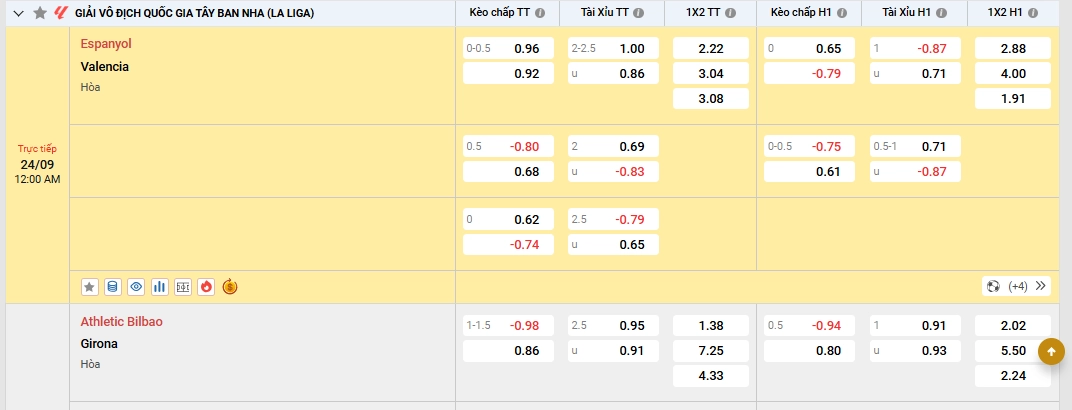Click the red flame hot icon
1072x410 pixels.
206,287
